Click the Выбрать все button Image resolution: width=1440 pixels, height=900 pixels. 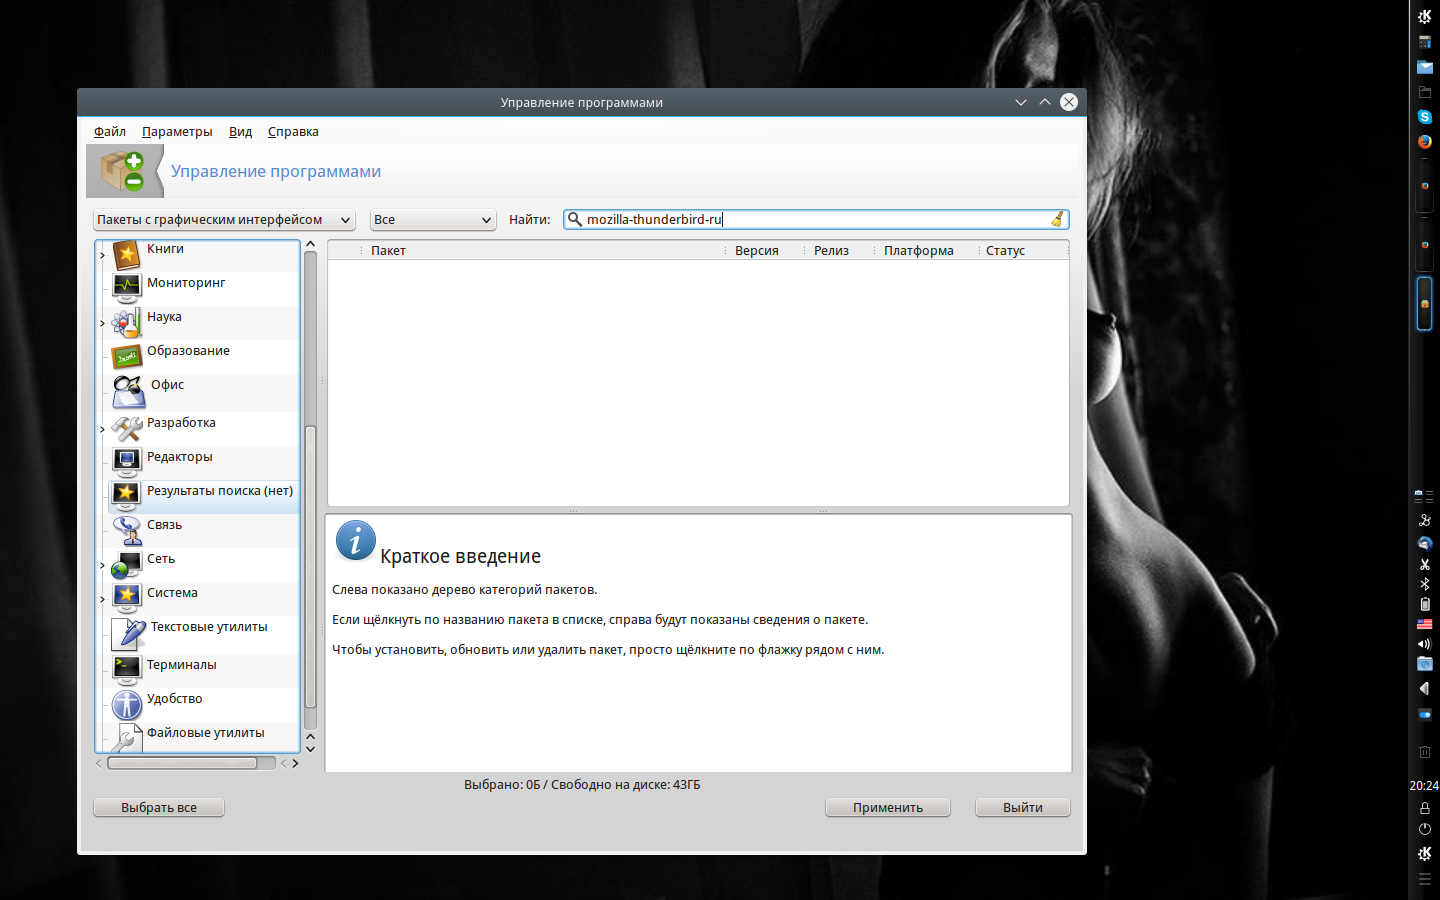point(159,808)
